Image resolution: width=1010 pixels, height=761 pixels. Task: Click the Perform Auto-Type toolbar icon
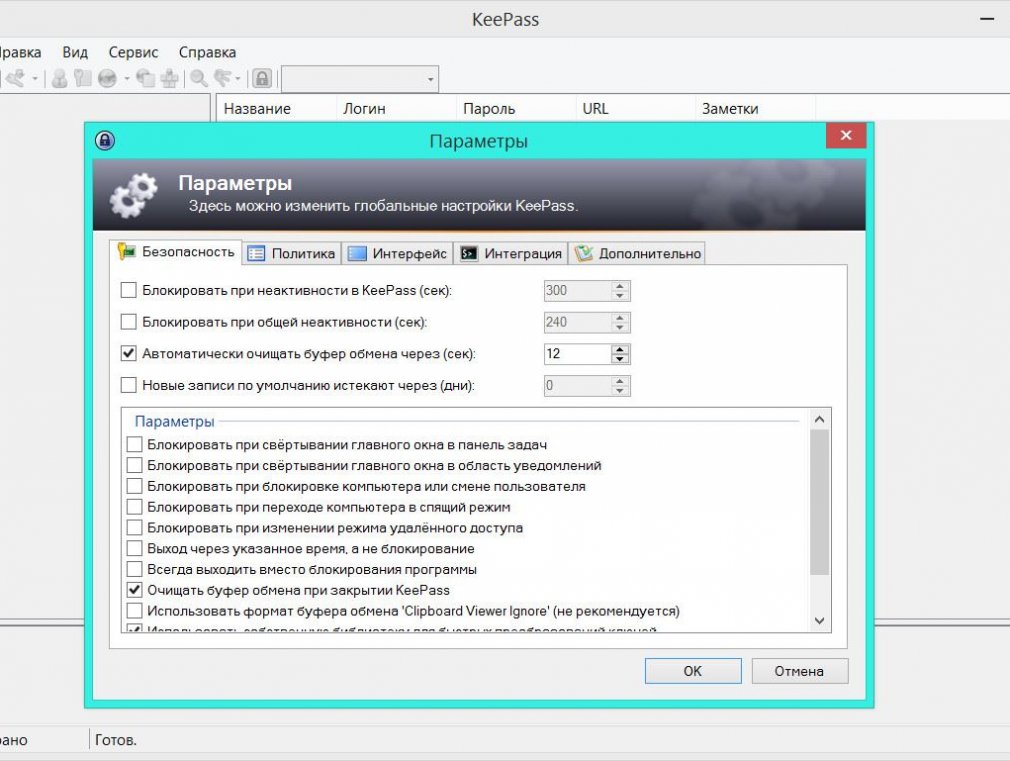tap(169, 79)
